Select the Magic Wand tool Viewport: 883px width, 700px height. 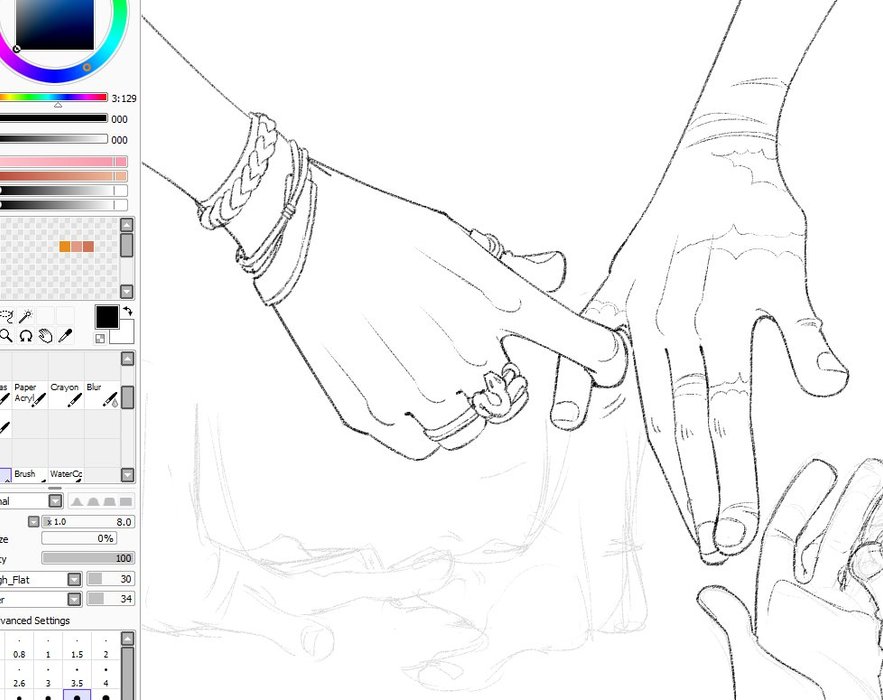26,316
